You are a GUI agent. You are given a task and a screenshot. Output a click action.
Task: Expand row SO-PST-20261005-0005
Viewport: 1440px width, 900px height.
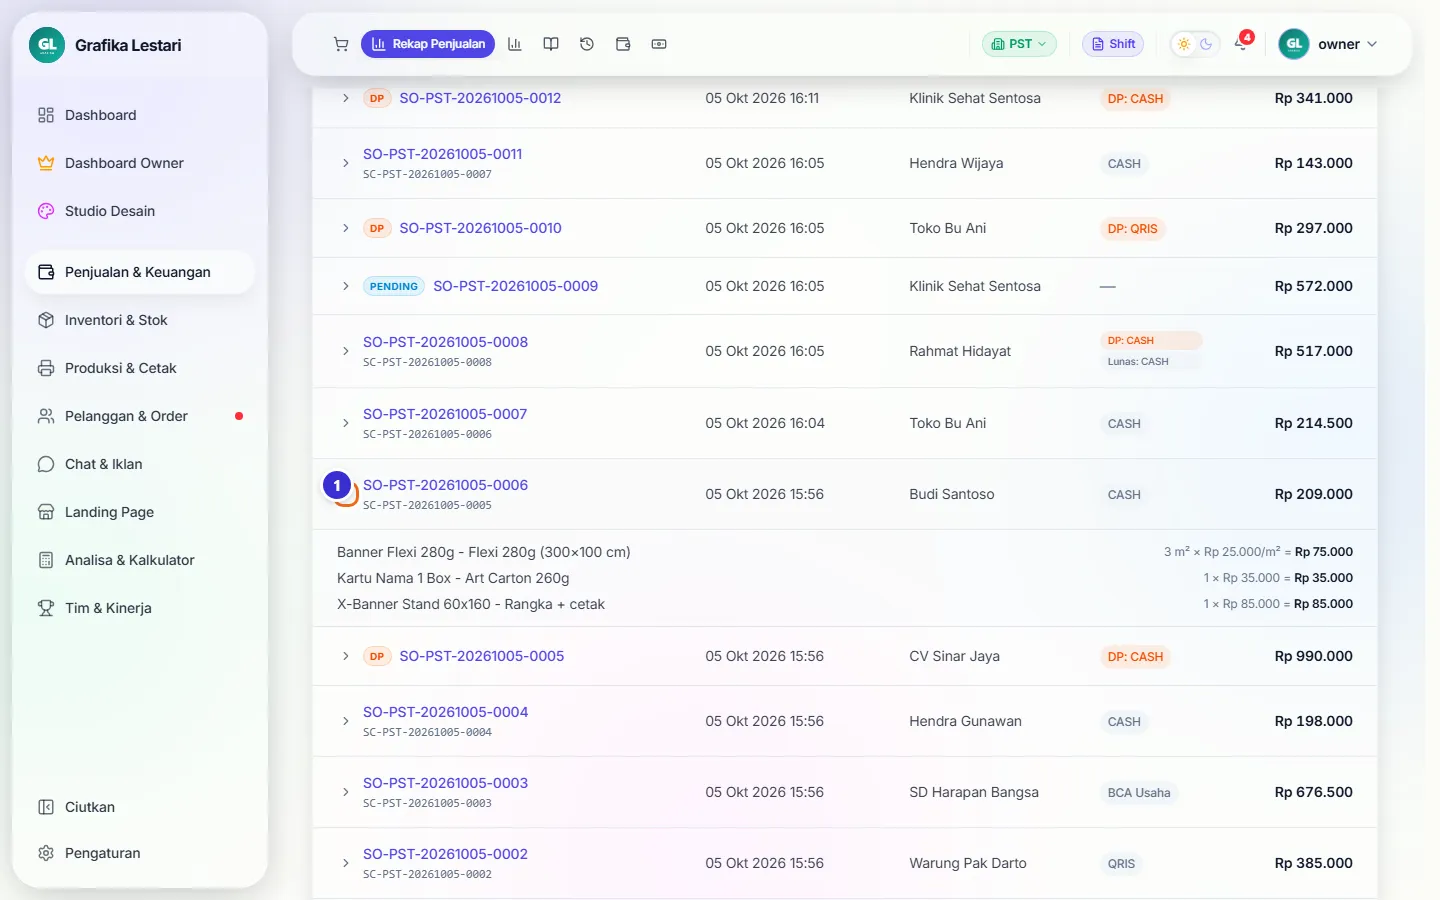(x=346, y=656)
